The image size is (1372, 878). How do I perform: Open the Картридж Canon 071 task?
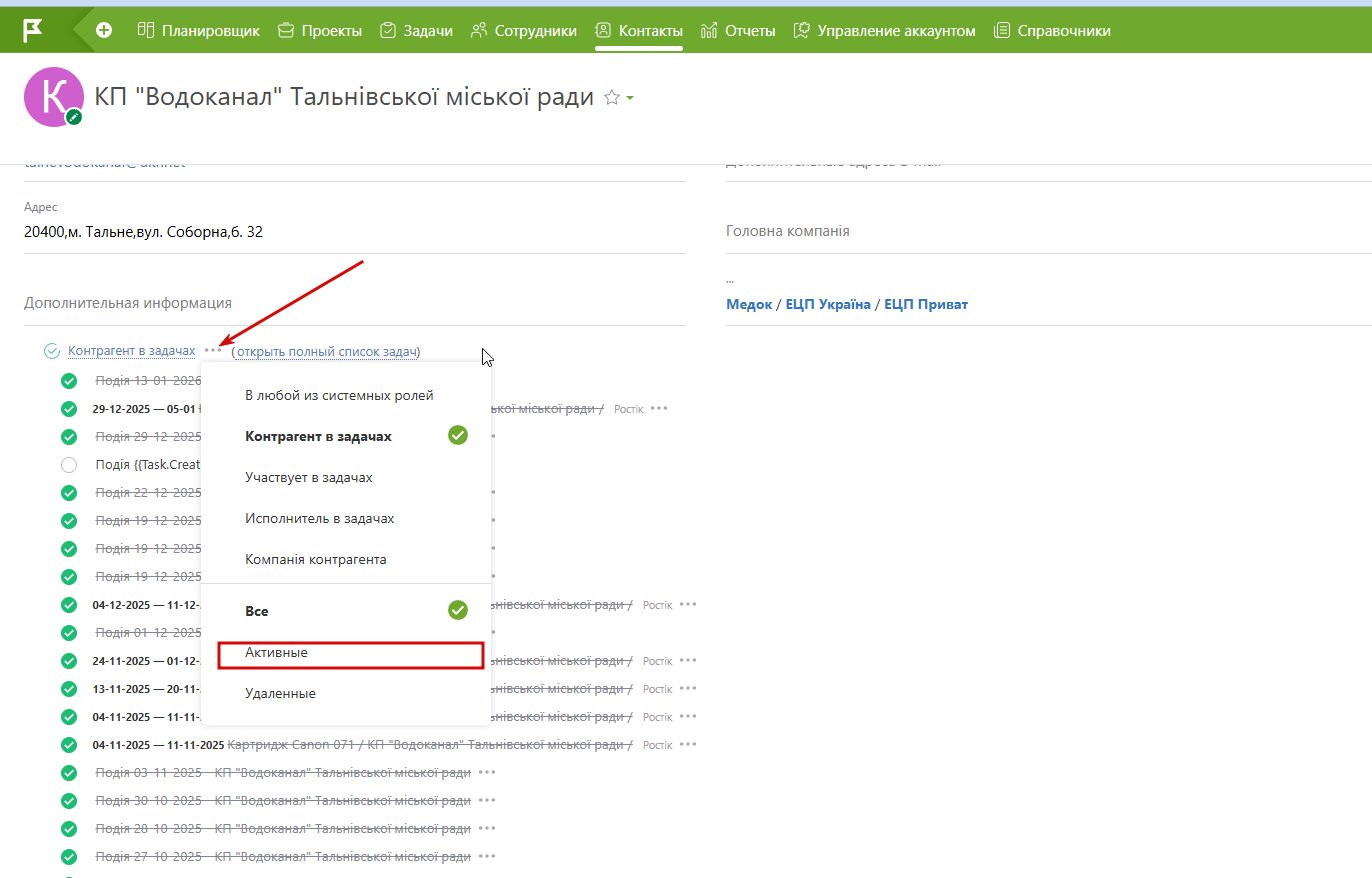tap(430, 745)
